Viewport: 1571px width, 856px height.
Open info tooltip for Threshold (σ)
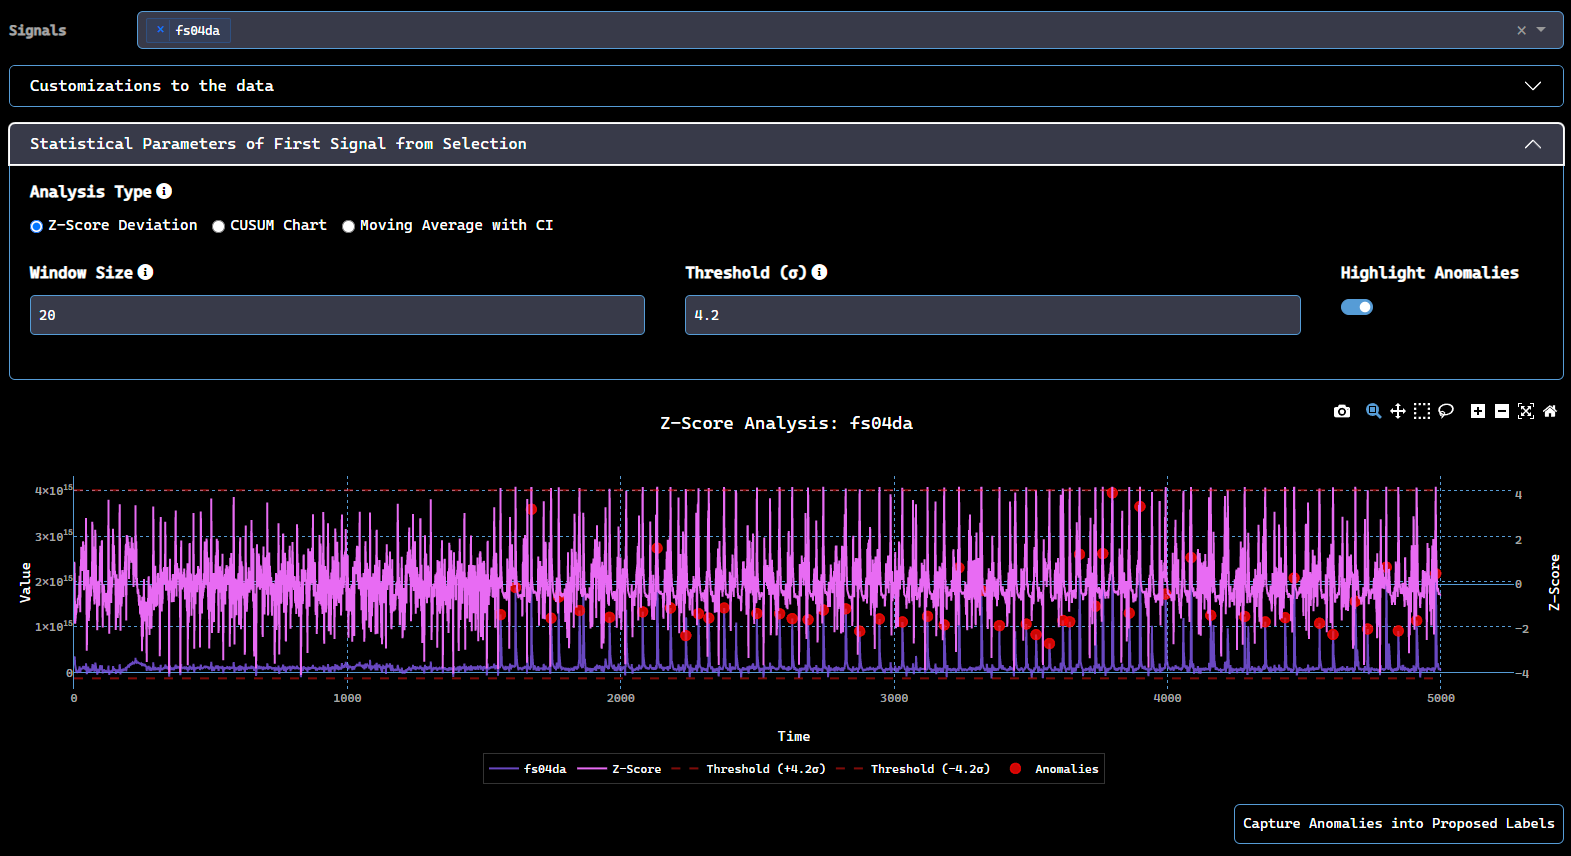(819, 272)
